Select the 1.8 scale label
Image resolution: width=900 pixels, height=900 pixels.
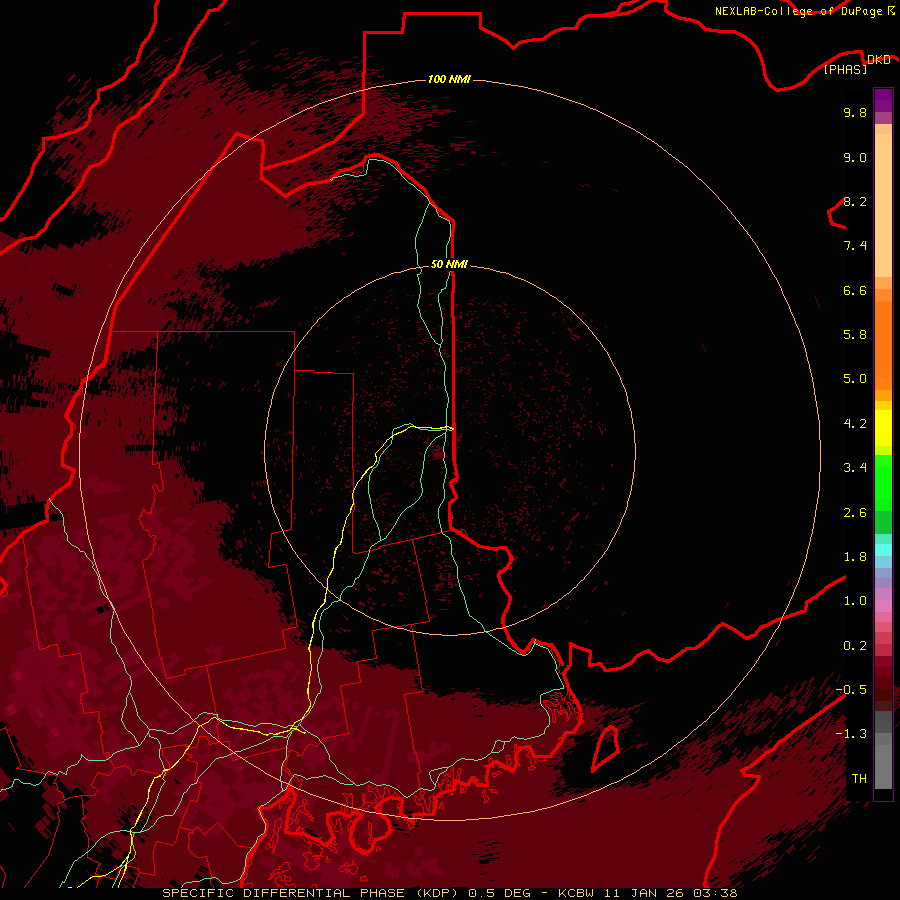pyautogui.click(x=855, y=557)
